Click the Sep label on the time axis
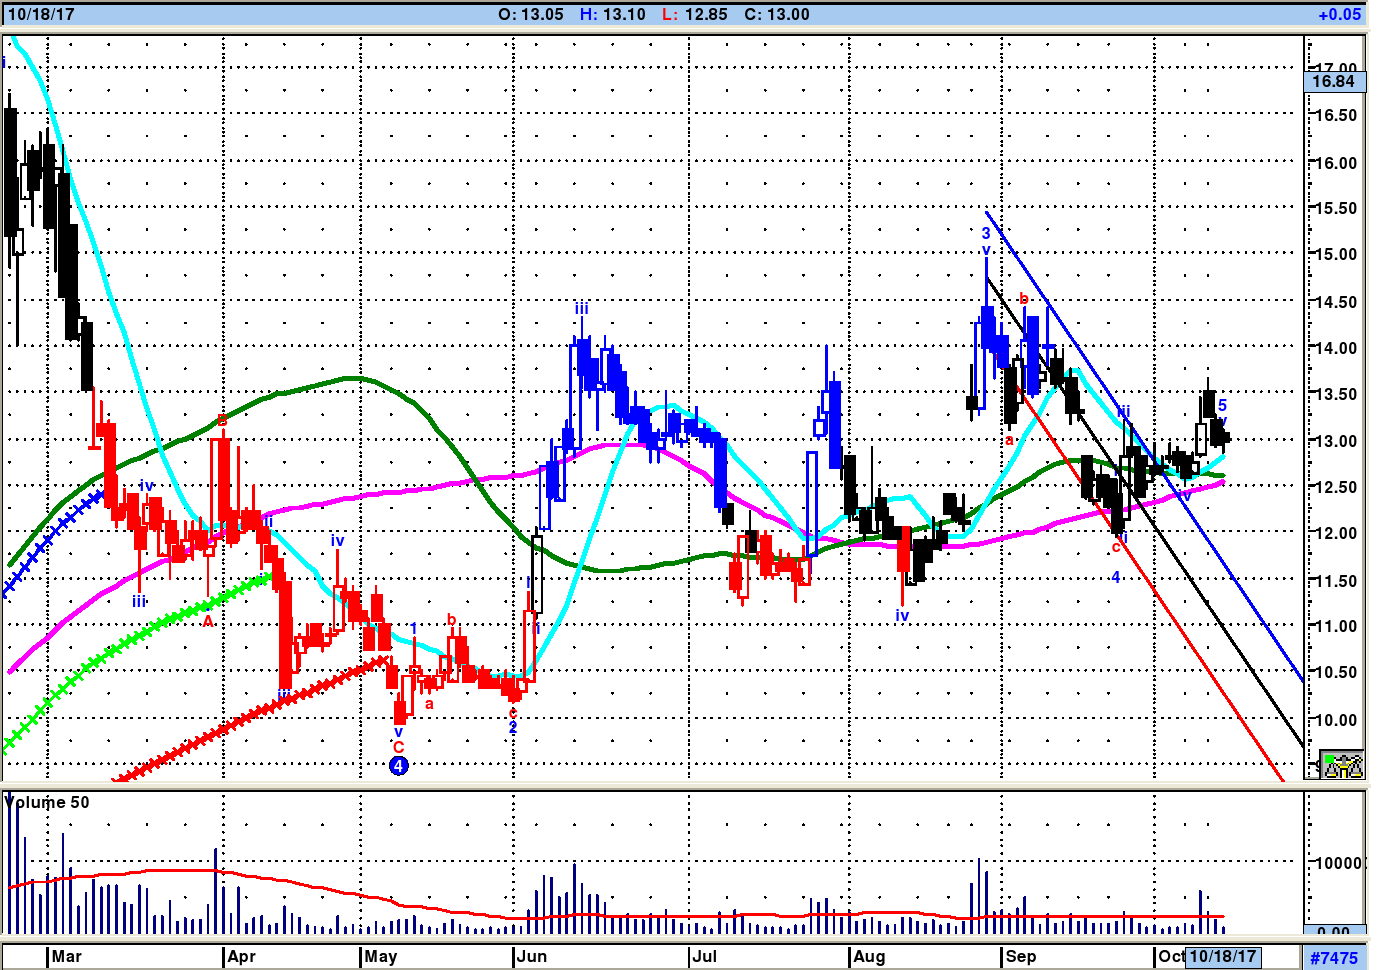 (x=1020, y=956)
